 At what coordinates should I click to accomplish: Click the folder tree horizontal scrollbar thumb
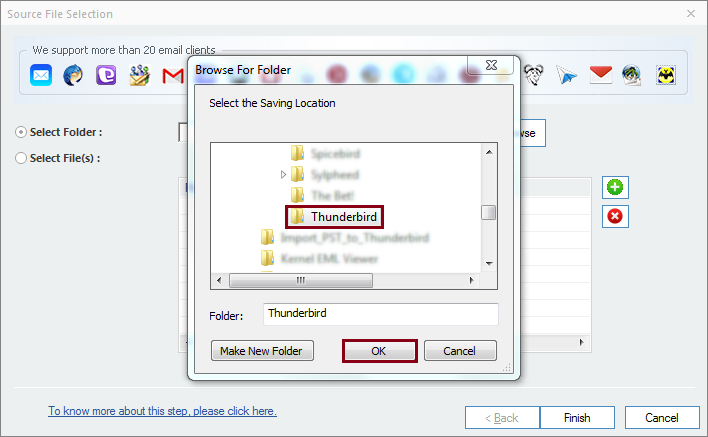tap(301, 280)
